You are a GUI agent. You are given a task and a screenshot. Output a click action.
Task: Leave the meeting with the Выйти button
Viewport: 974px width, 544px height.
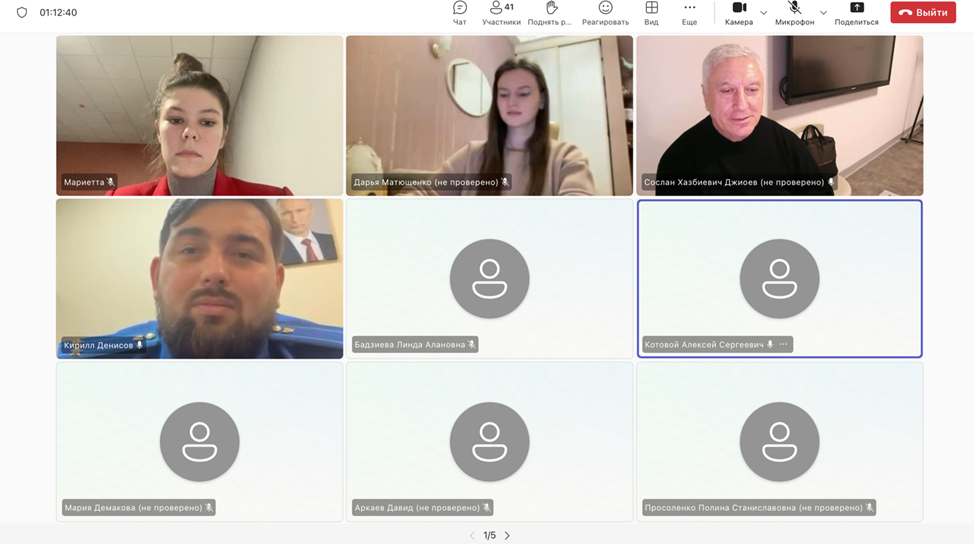(922, 13)
